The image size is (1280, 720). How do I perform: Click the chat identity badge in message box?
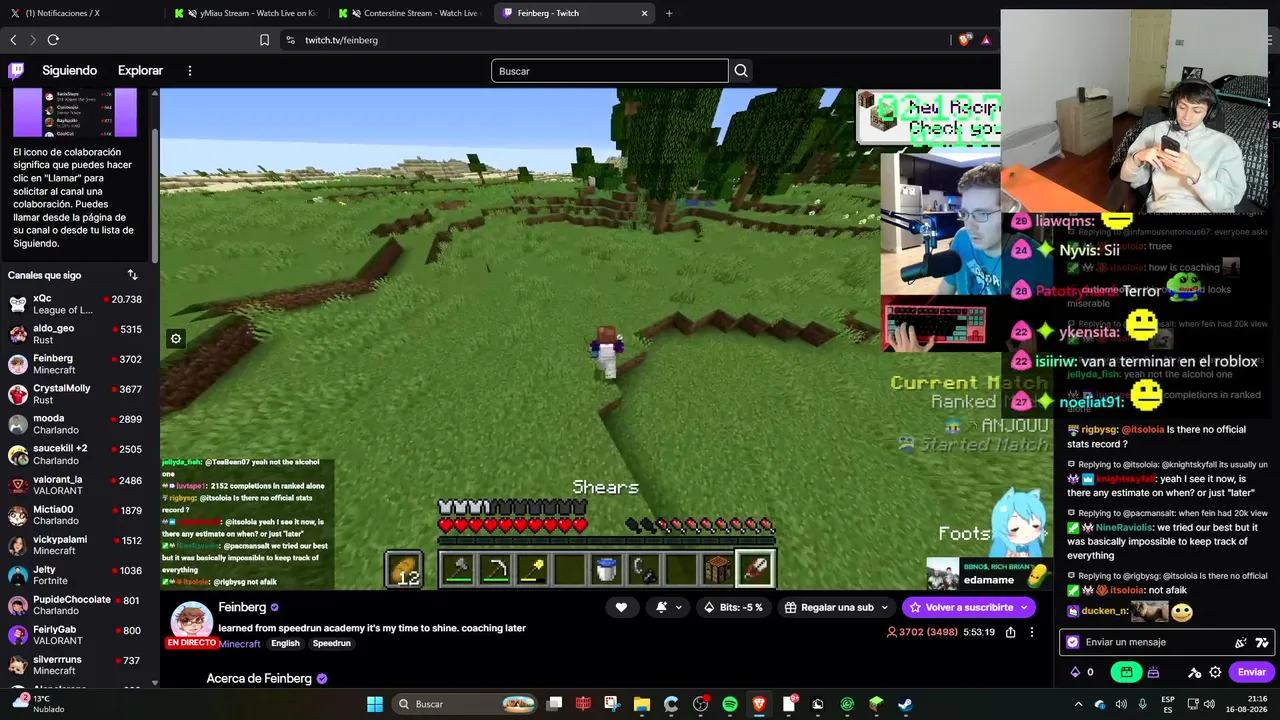(1073, 642)
